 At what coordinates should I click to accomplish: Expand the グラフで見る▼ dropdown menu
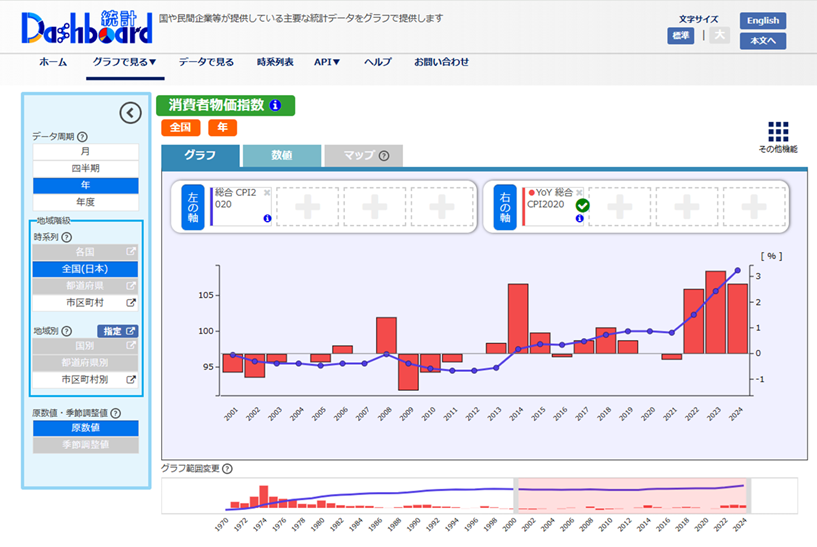124,62
